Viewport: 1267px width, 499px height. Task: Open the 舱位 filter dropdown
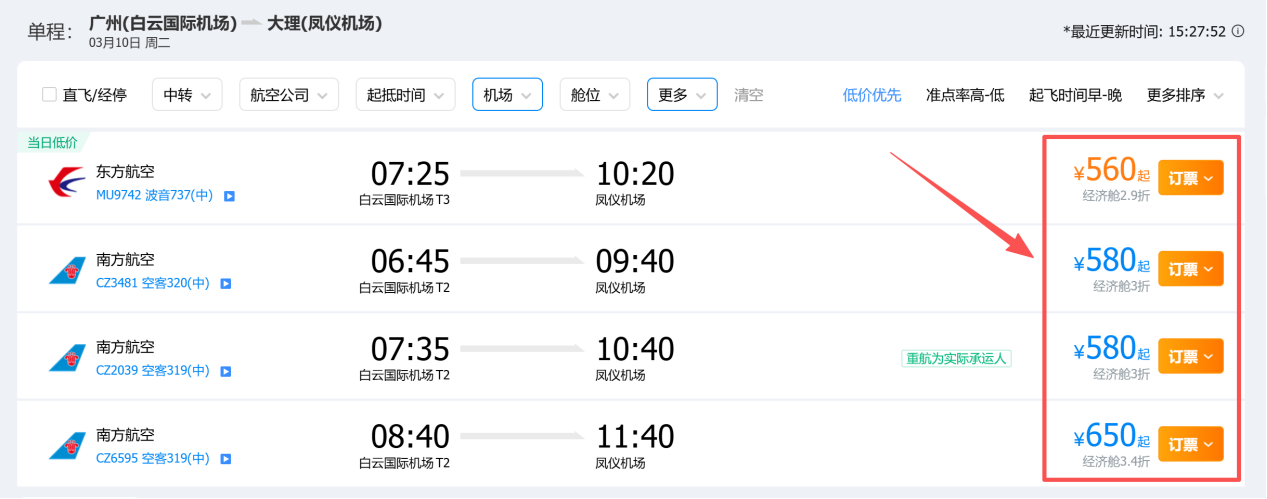click(x=595, y=95)
